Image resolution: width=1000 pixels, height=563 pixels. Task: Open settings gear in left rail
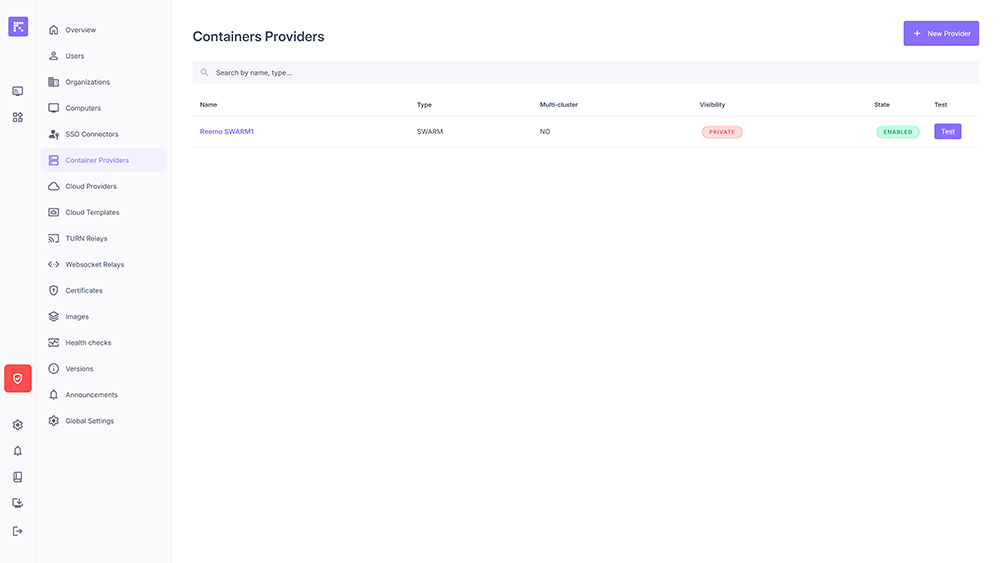(18, 425)
